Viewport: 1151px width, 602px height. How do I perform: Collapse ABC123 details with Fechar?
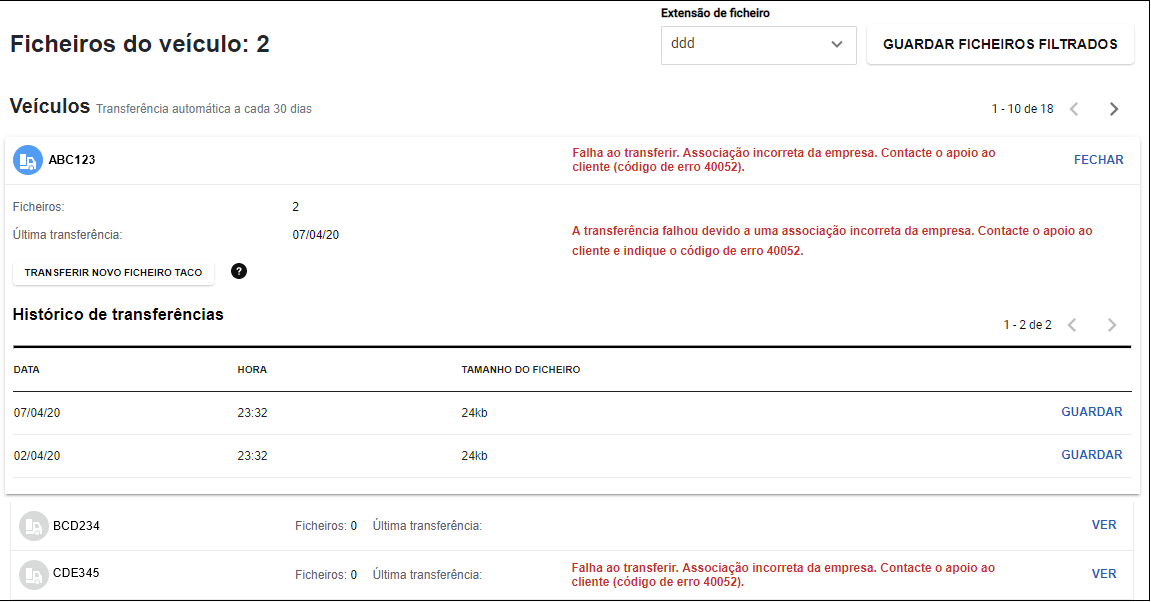tap(1098, 160)
